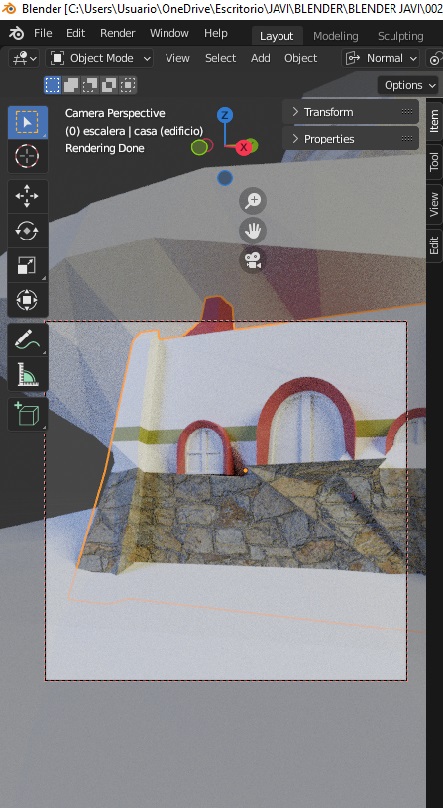Click the Z axis on navigation gizmo
Viewport: 443px width, 808px height.
click(x=225, y=115)
